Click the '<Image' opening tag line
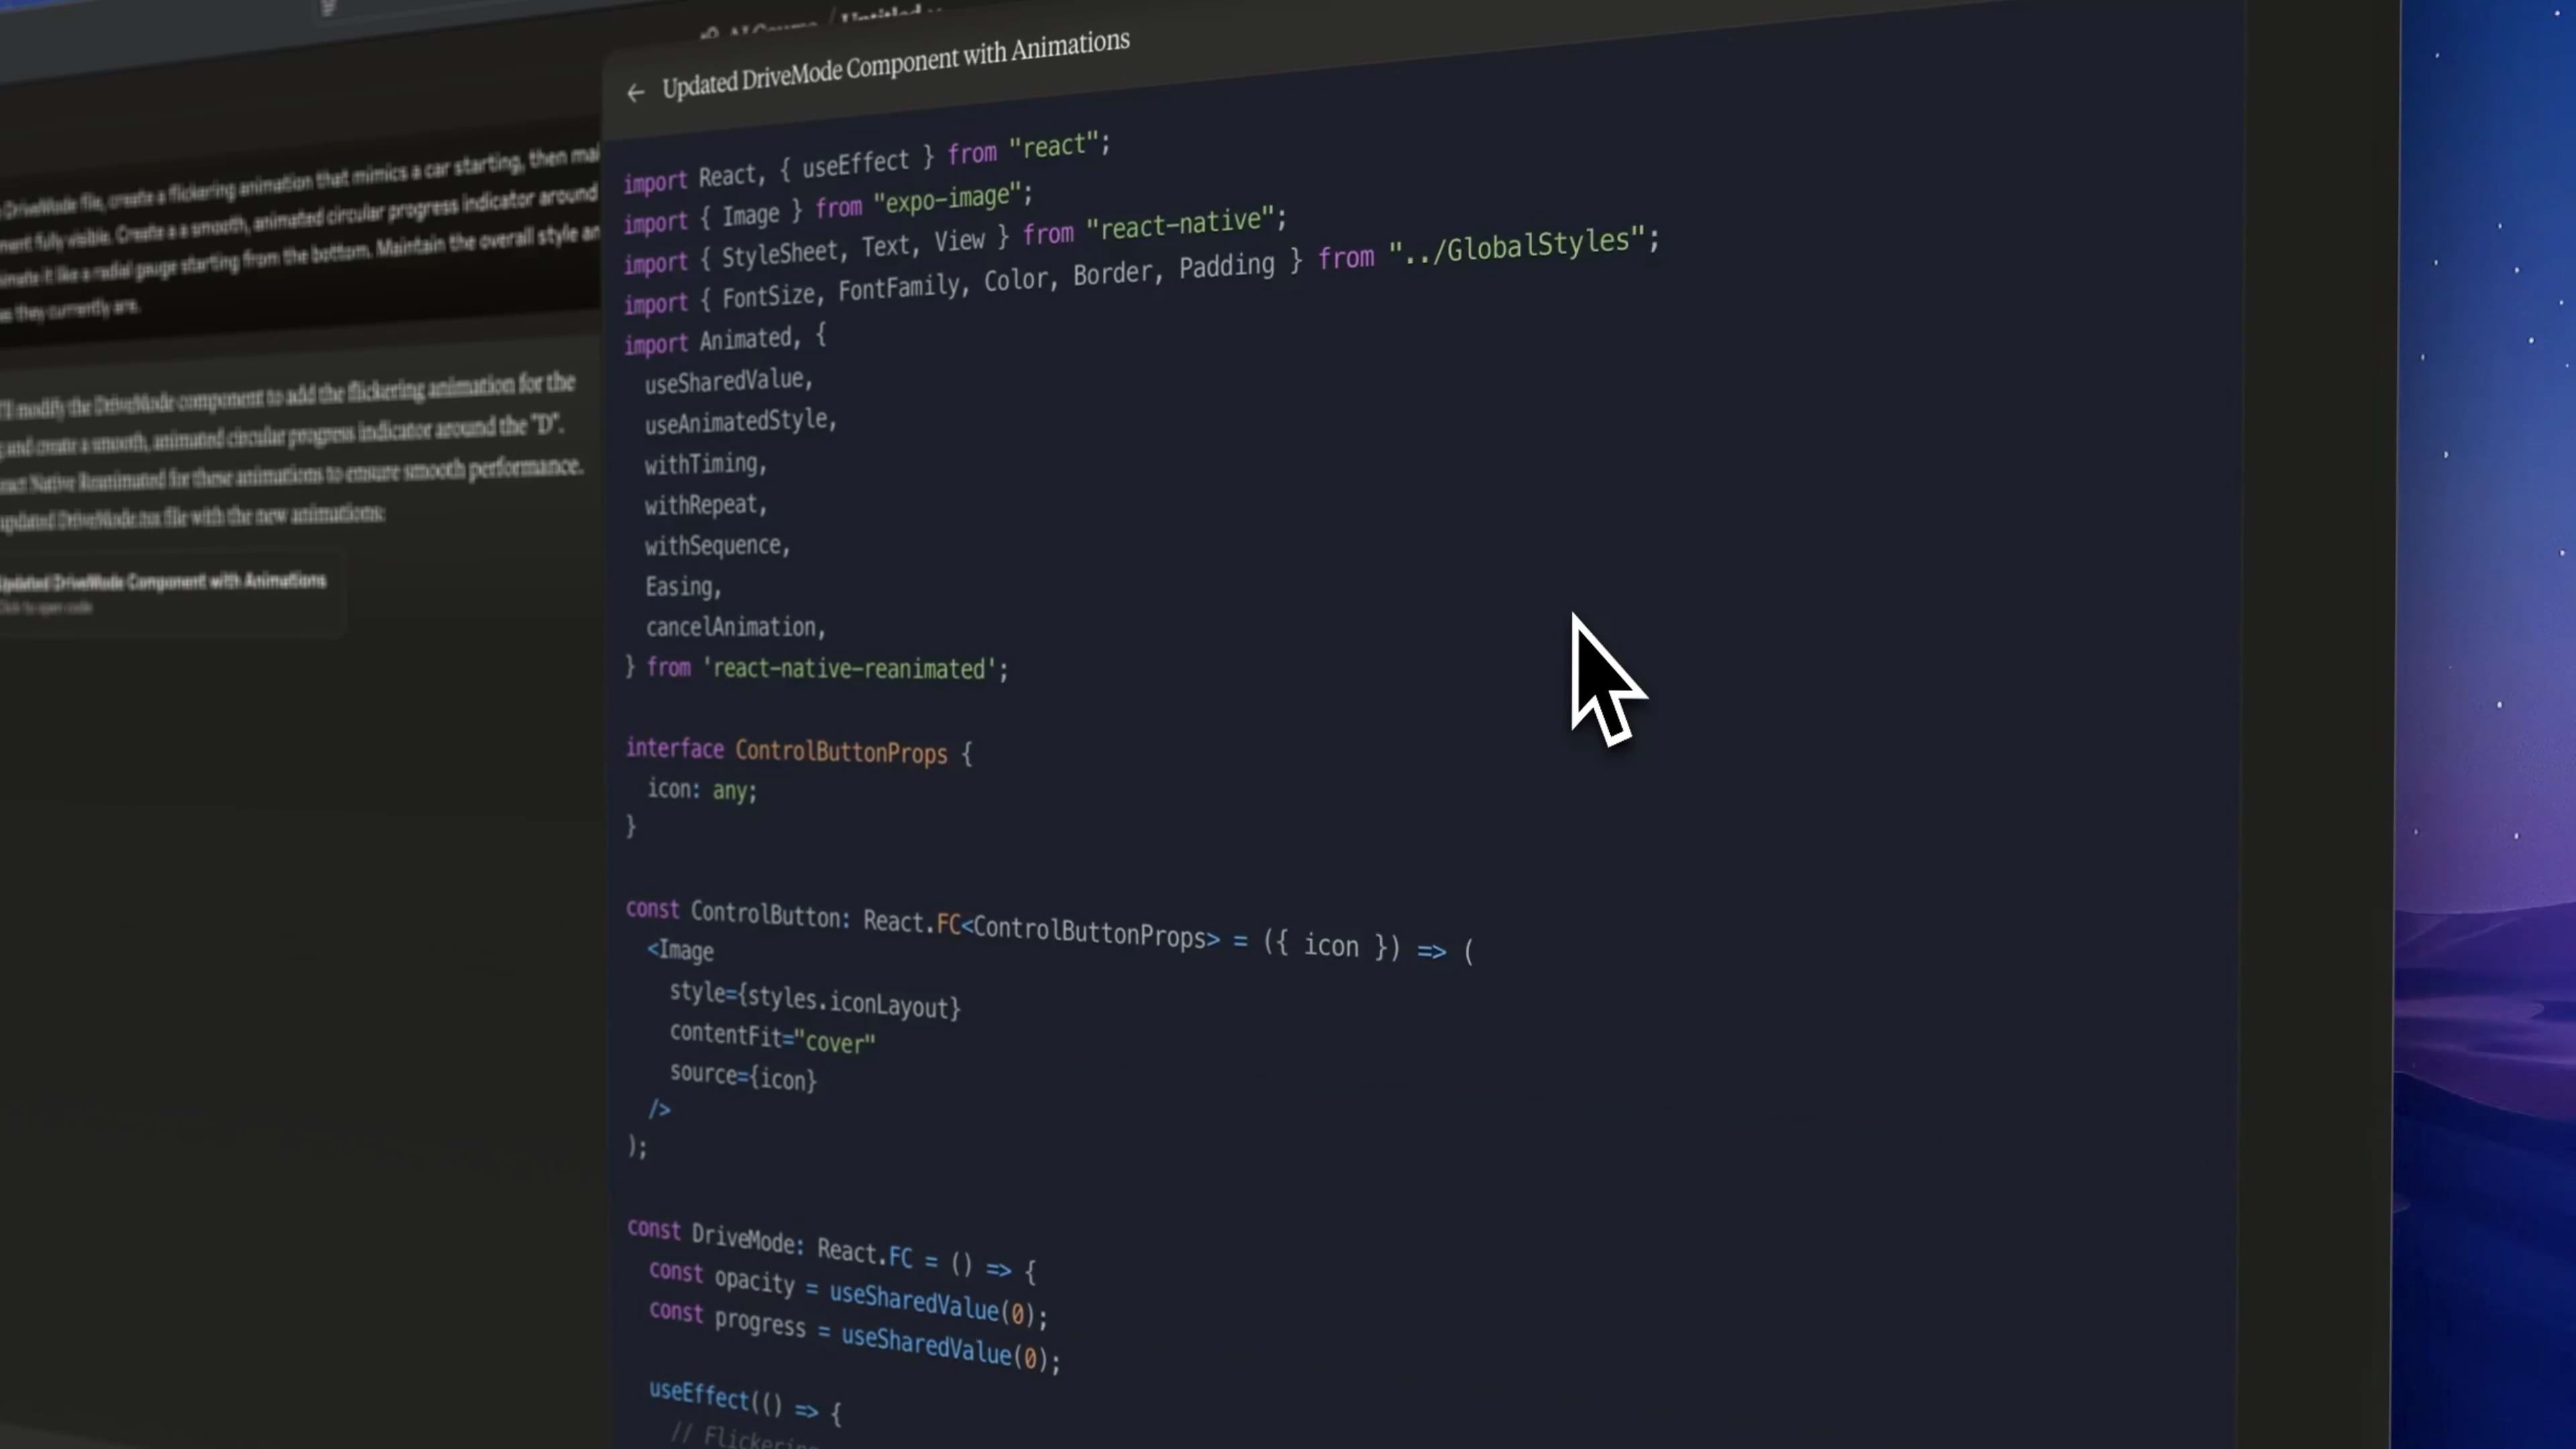Viewport: 2576px width, 1449px height. 680,950
